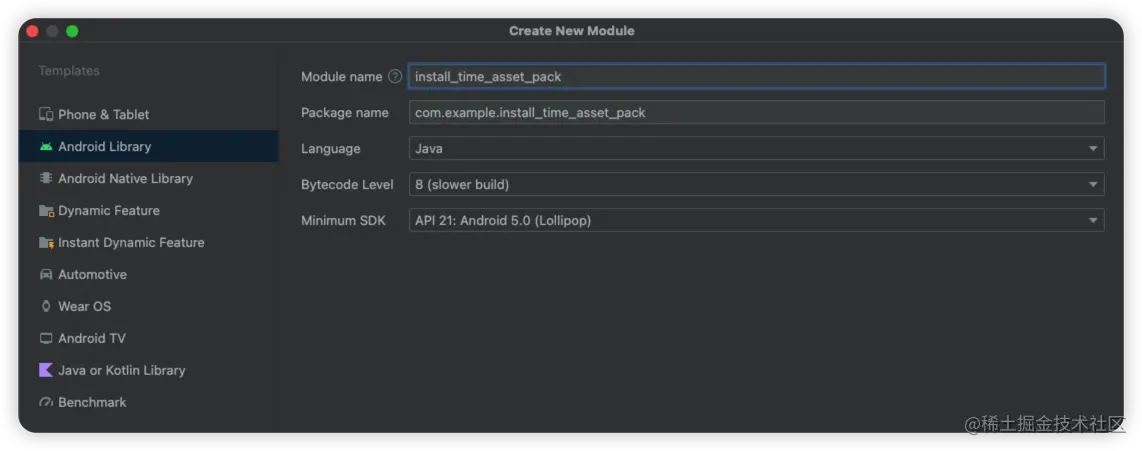Image resolution: width=1142 pixels, height=451 pixels.
Task: Click the grey minimize window button
Action: point(52,31)
